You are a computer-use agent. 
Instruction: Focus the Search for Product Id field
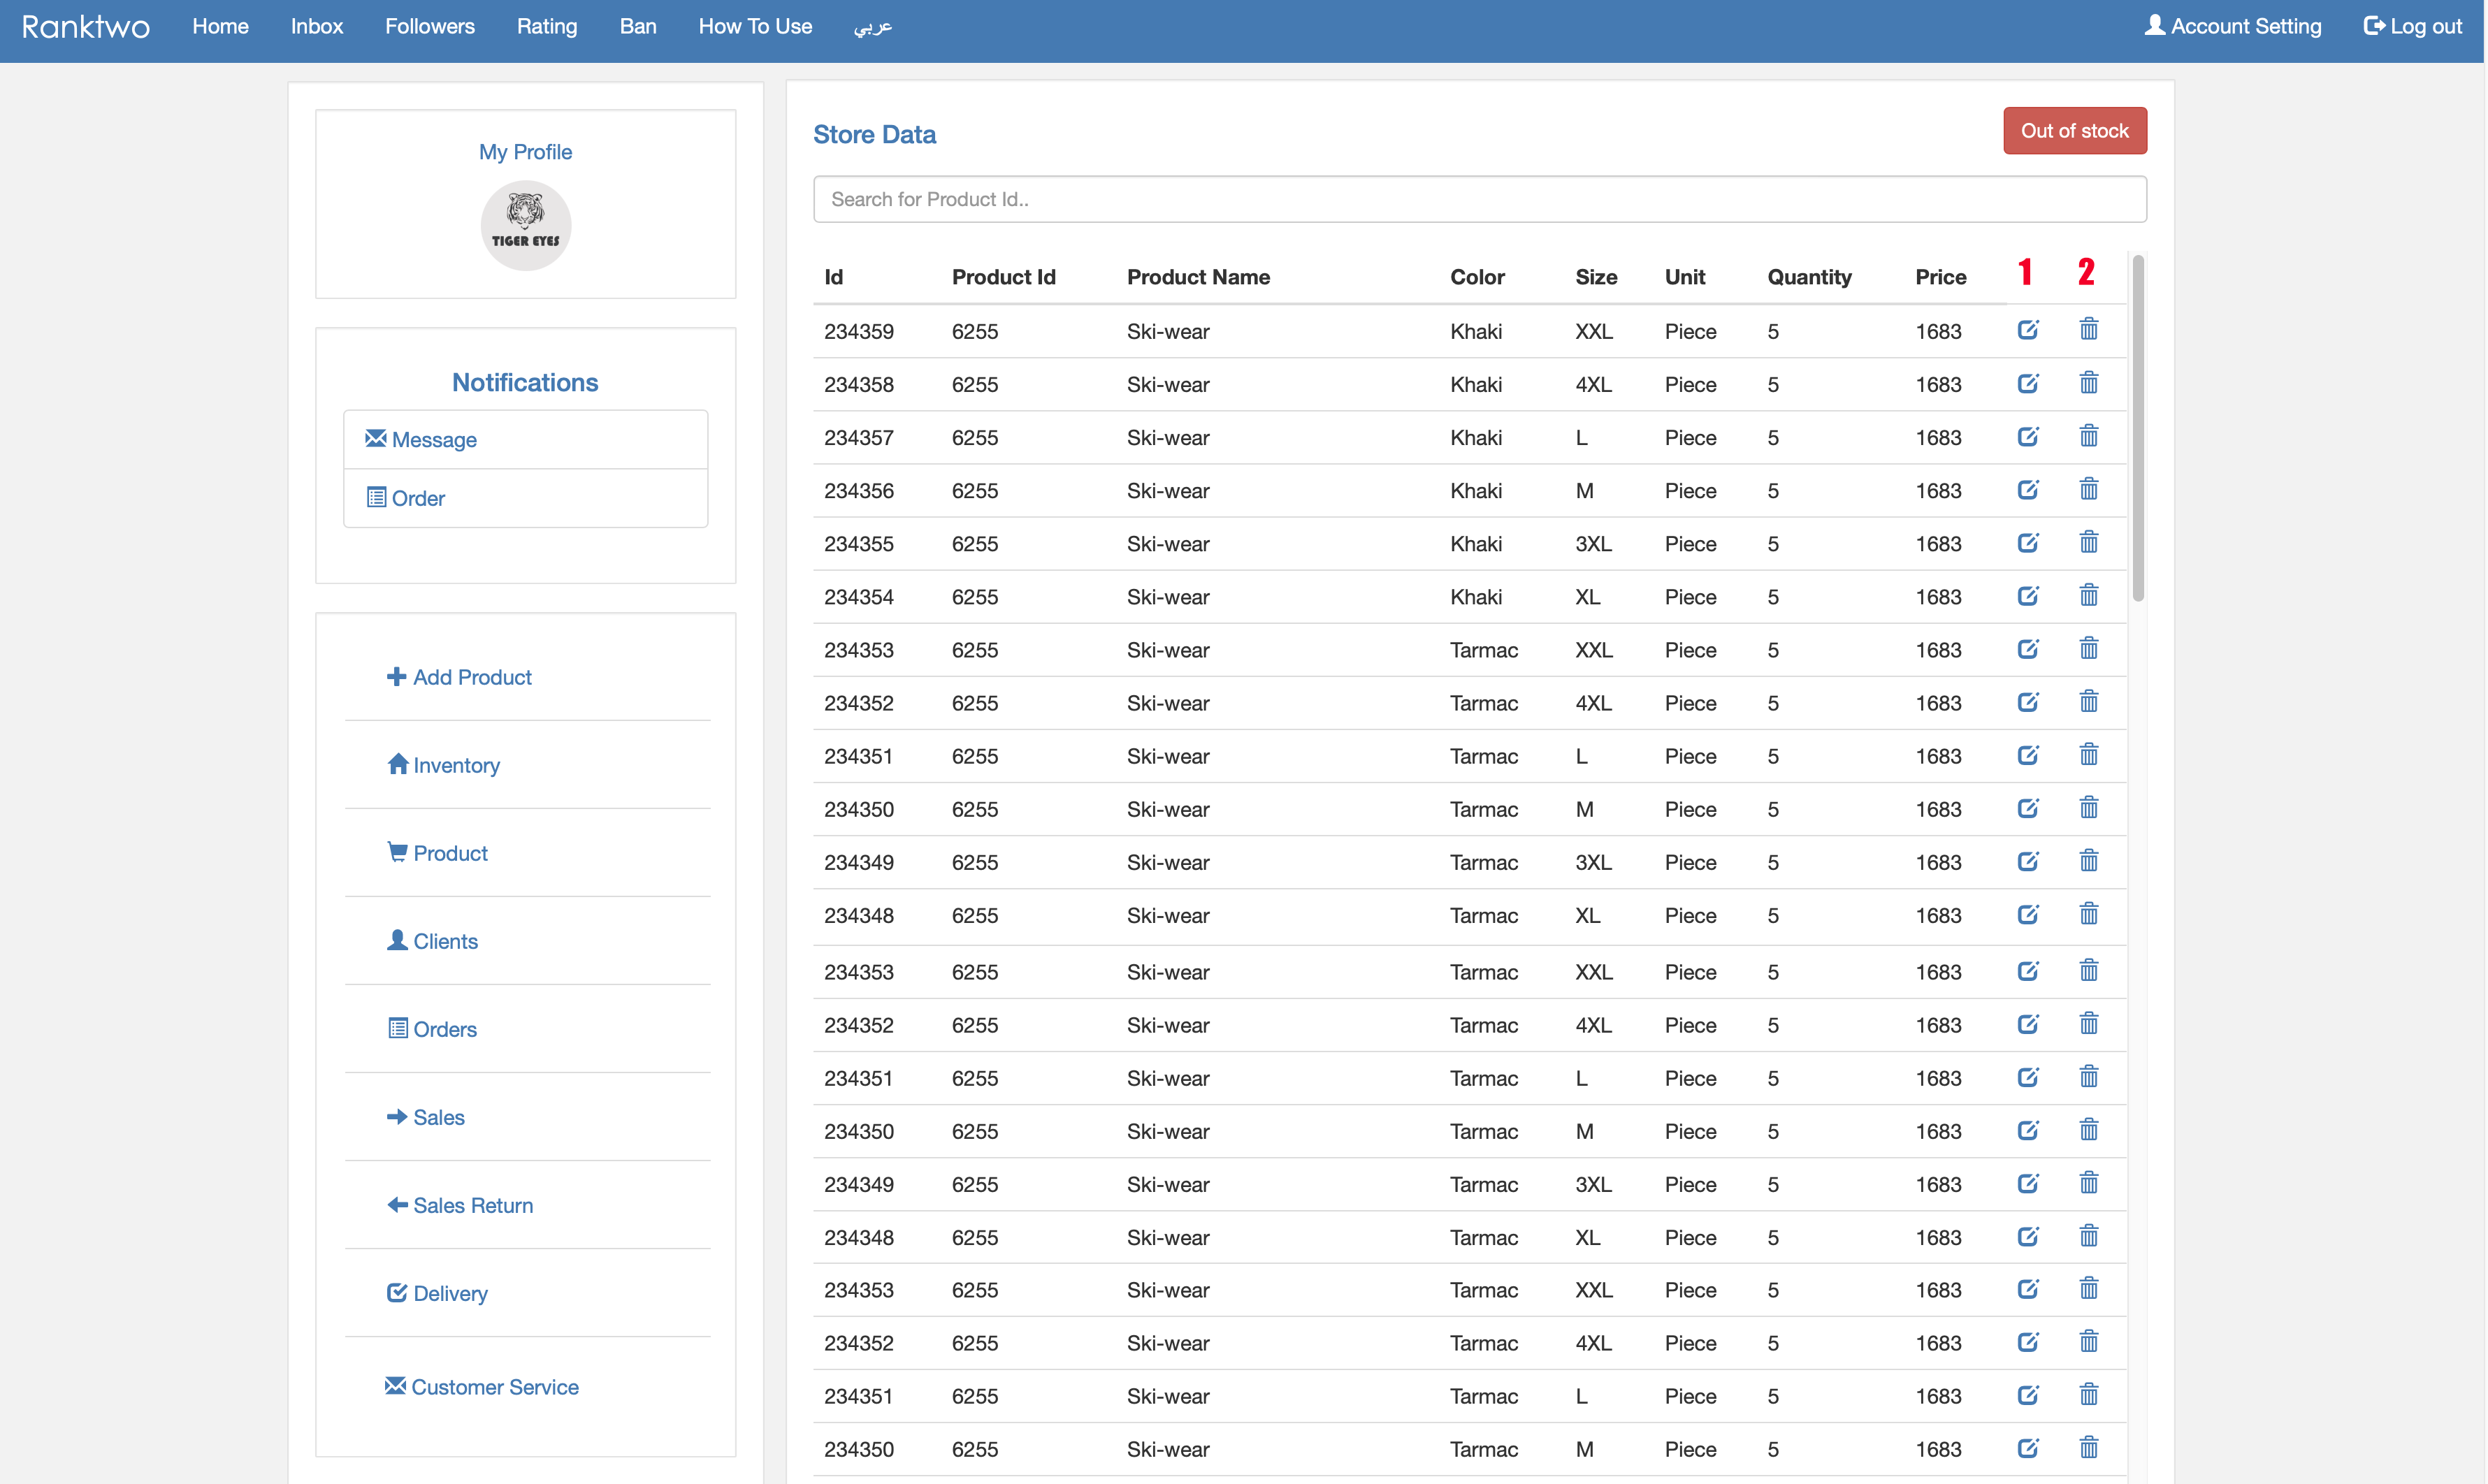pos(1479,199)
